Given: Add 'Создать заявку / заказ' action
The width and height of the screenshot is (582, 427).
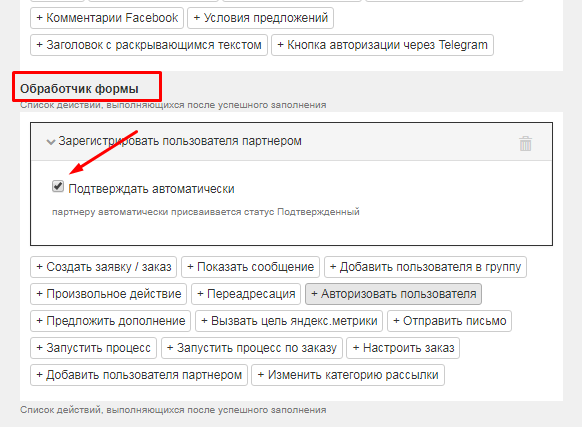Looking at the screenshot, I should coord(104,267).
